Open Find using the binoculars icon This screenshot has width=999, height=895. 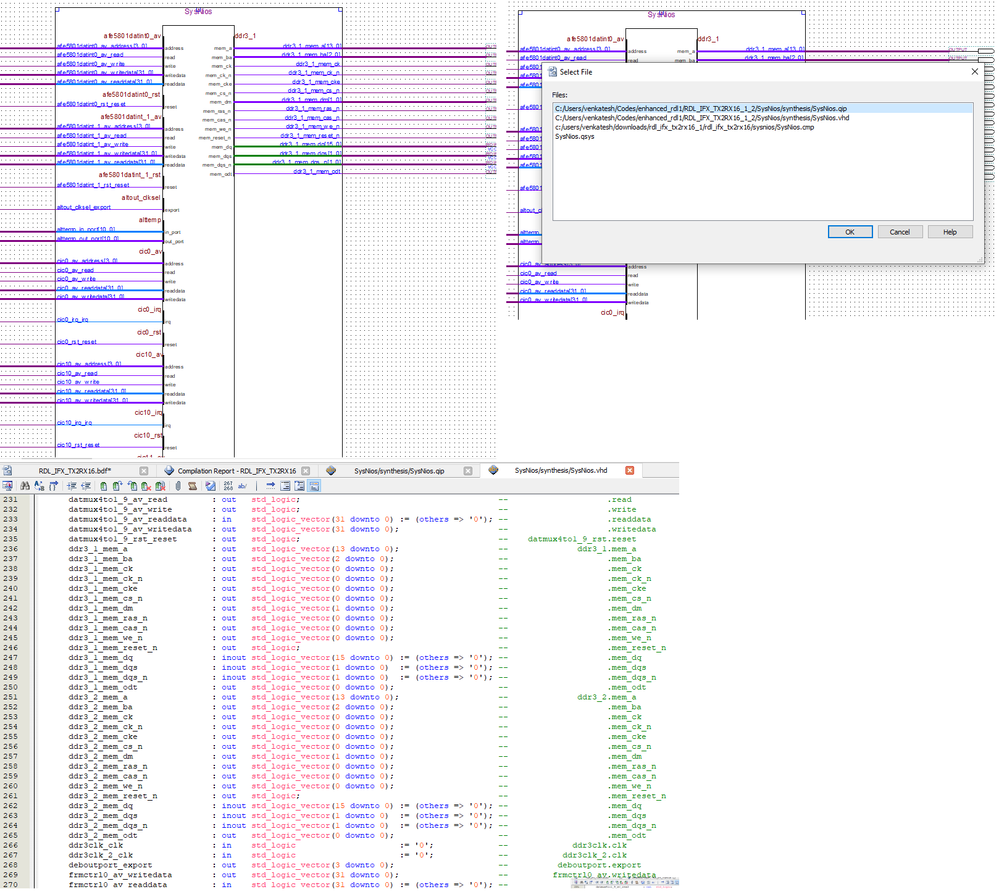pyautogui.click(x=25, y=486)
